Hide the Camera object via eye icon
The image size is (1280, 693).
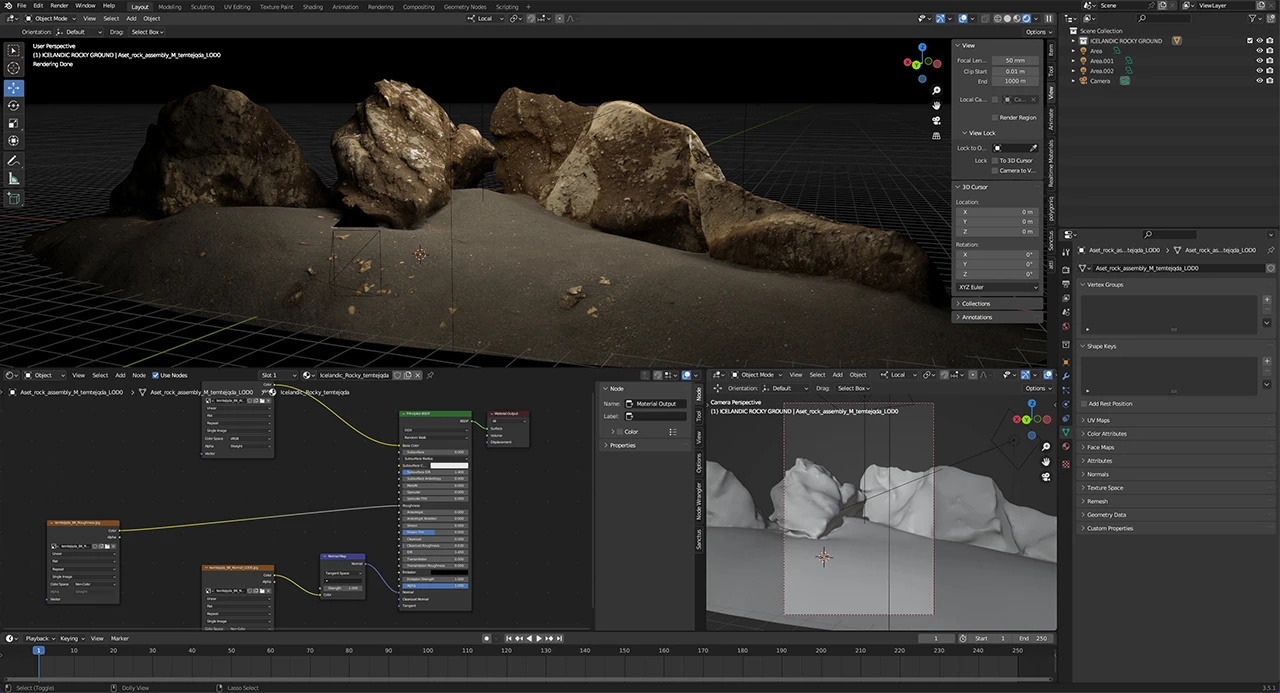1259,81
